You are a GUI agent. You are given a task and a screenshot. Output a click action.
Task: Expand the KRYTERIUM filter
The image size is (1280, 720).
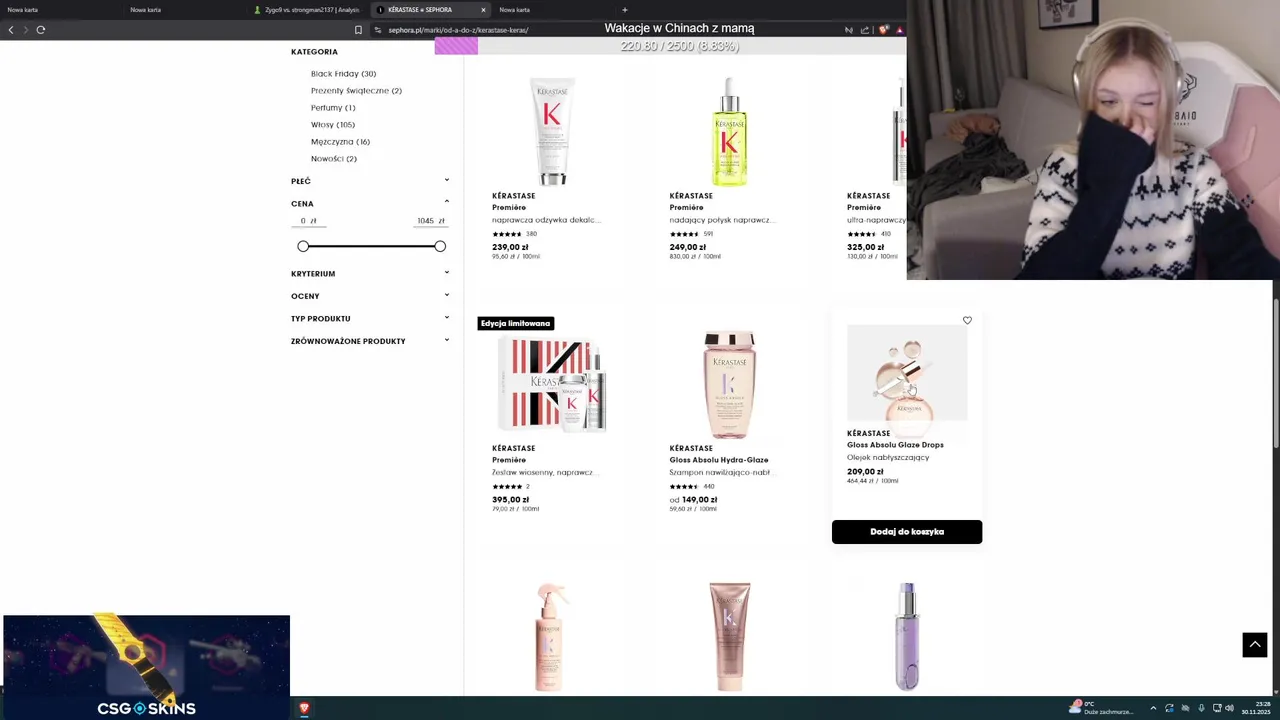coord(370,273)
